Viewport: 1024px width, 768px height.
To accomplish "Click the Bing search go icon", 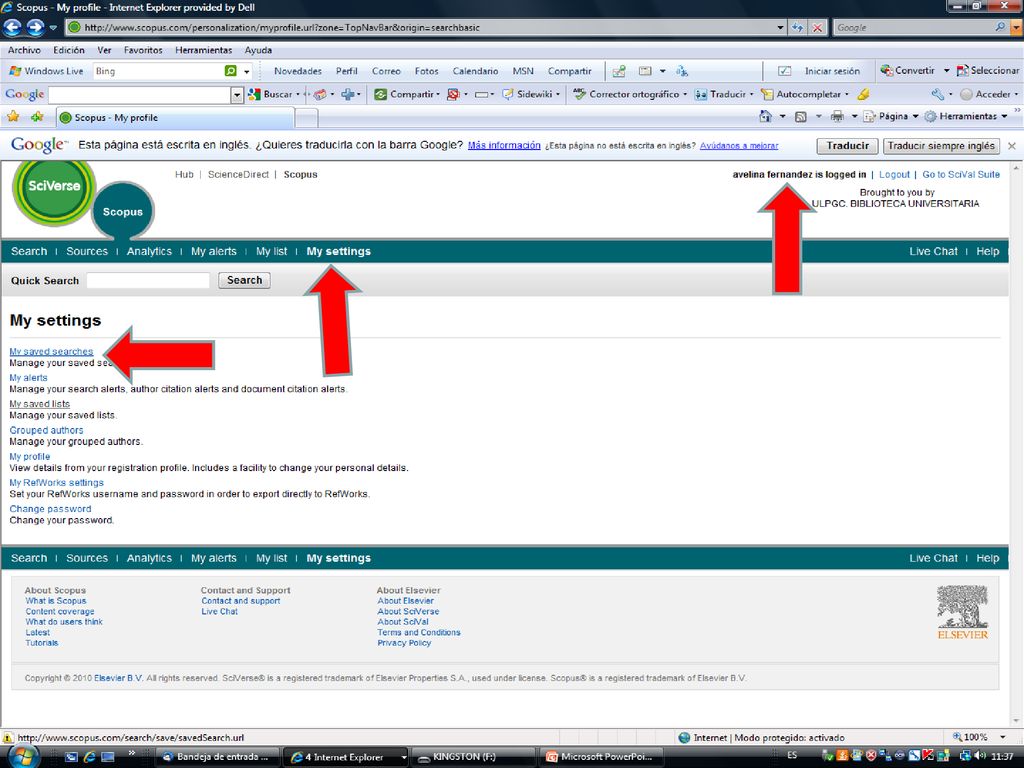I will pyautogui.click(x=231, y=71).
